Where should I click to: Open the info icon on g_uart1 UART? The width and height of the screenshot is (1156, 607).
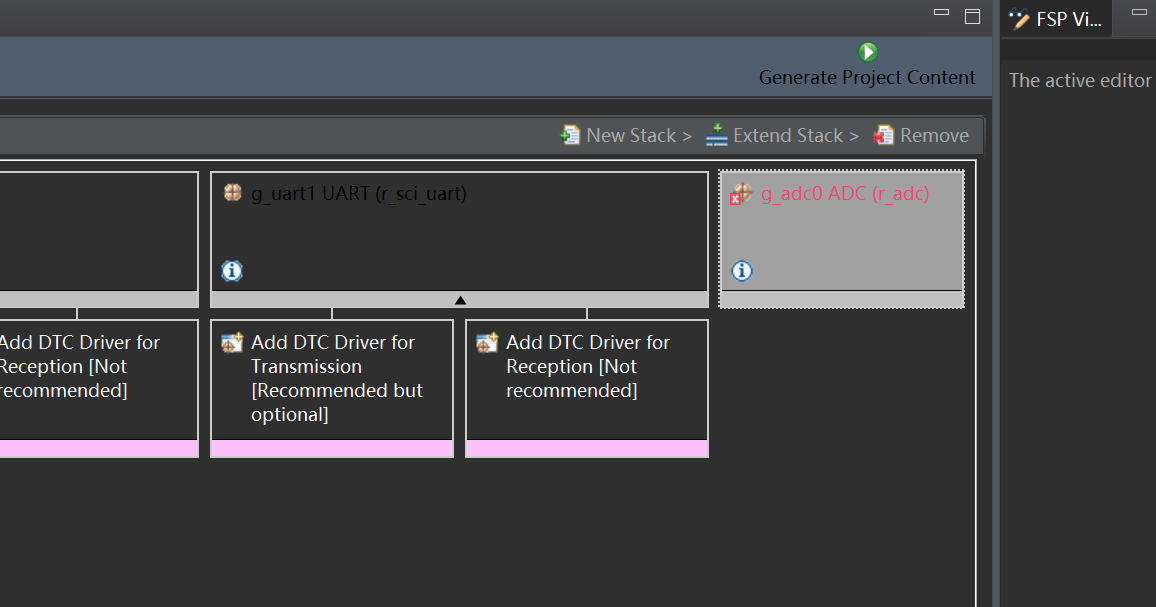coord(232,271)
